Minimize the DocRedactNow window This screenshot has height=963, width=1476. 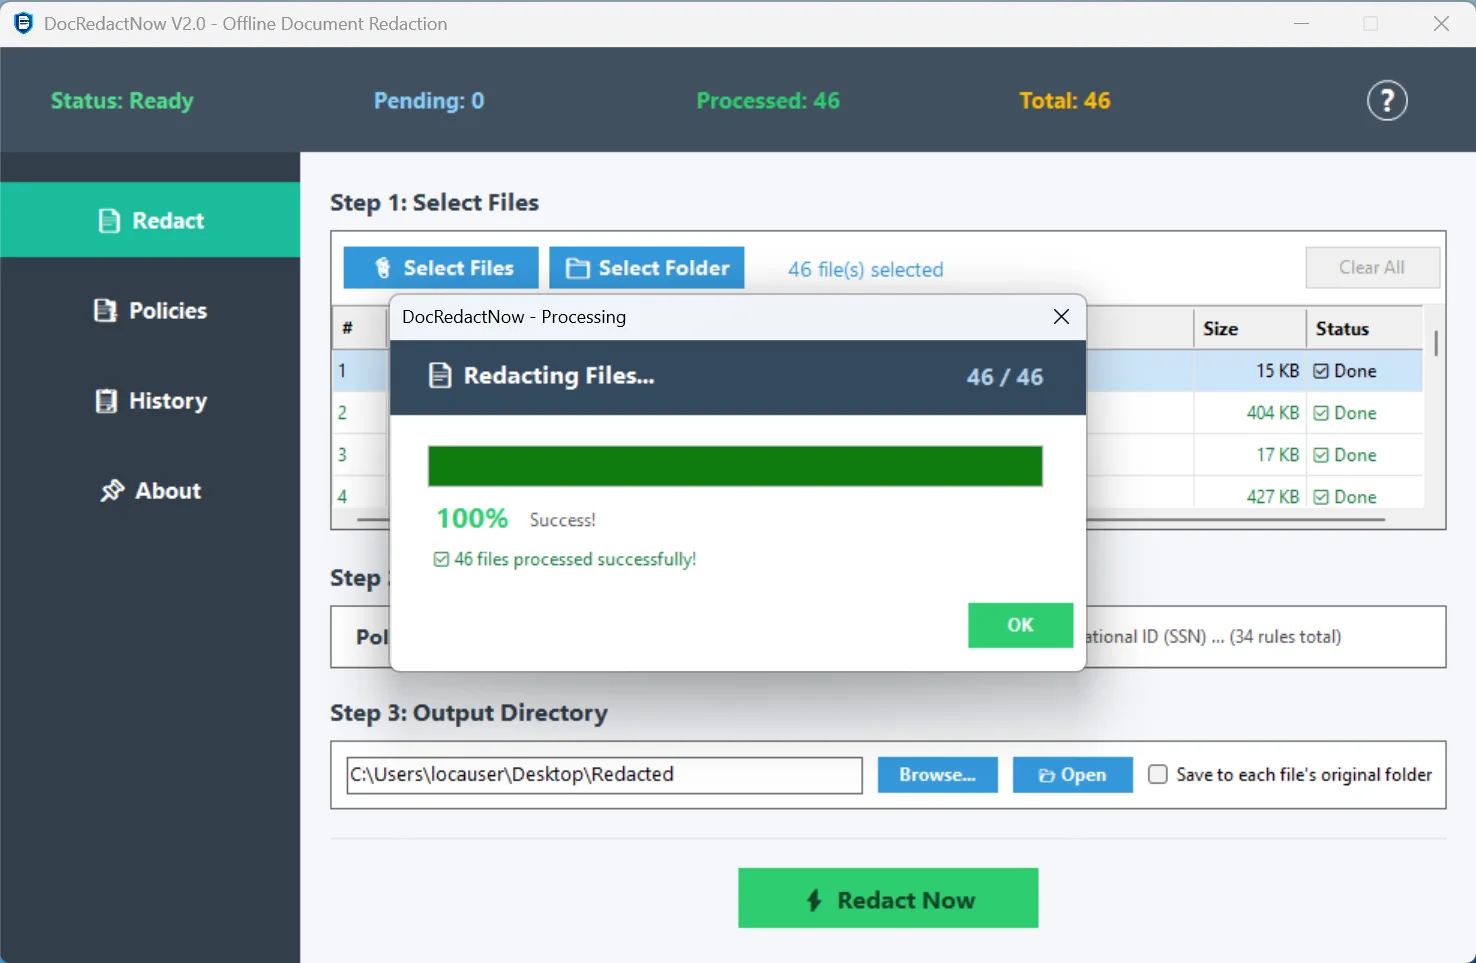click(x=1301, y=23)
